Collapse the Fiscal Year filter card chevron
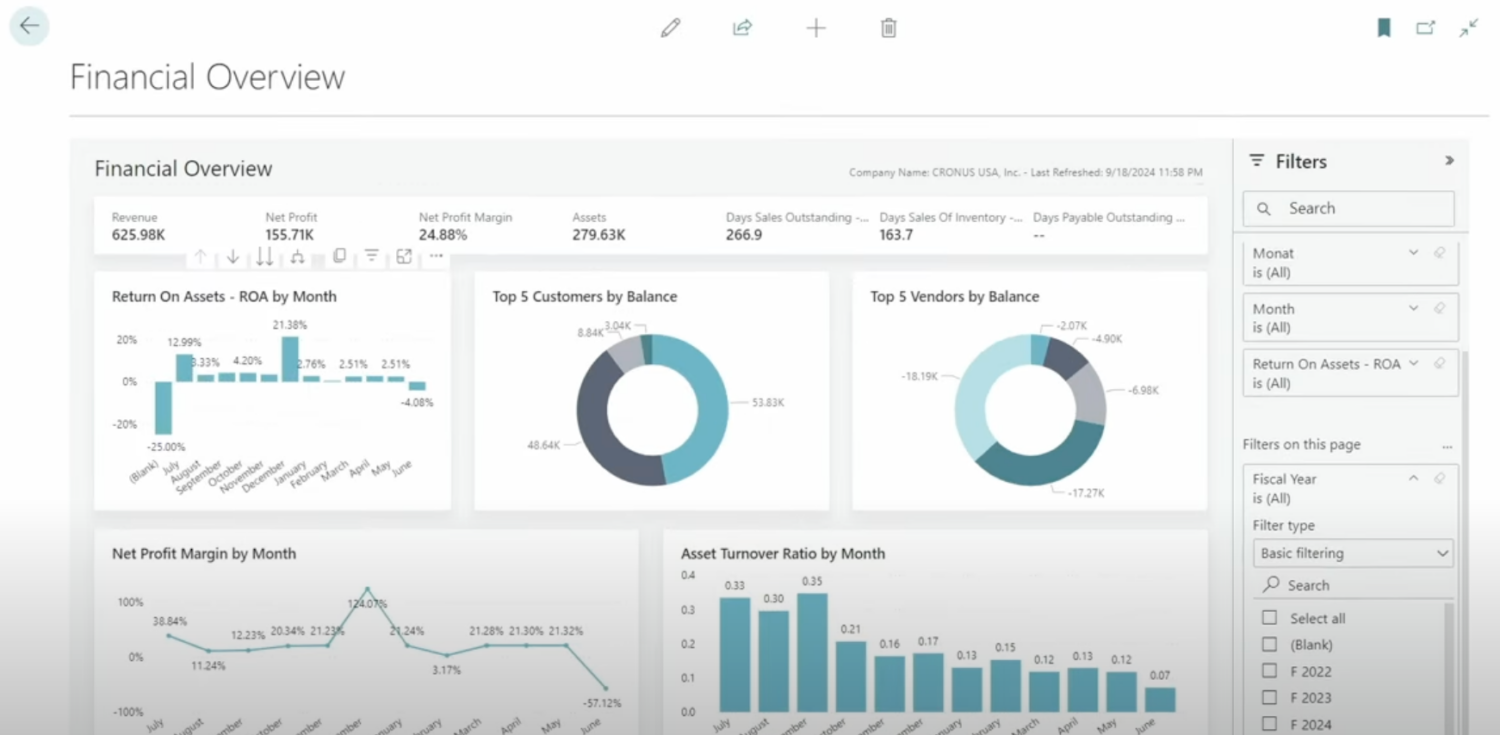The height and width of the screenshot is (735, 1500). pos(1414,478)
